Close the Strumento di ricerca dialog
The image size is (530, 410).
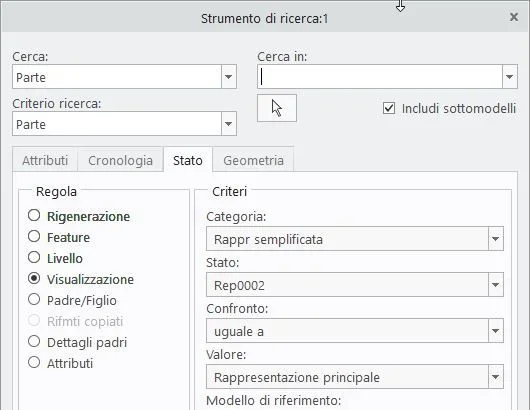point(514,17)
